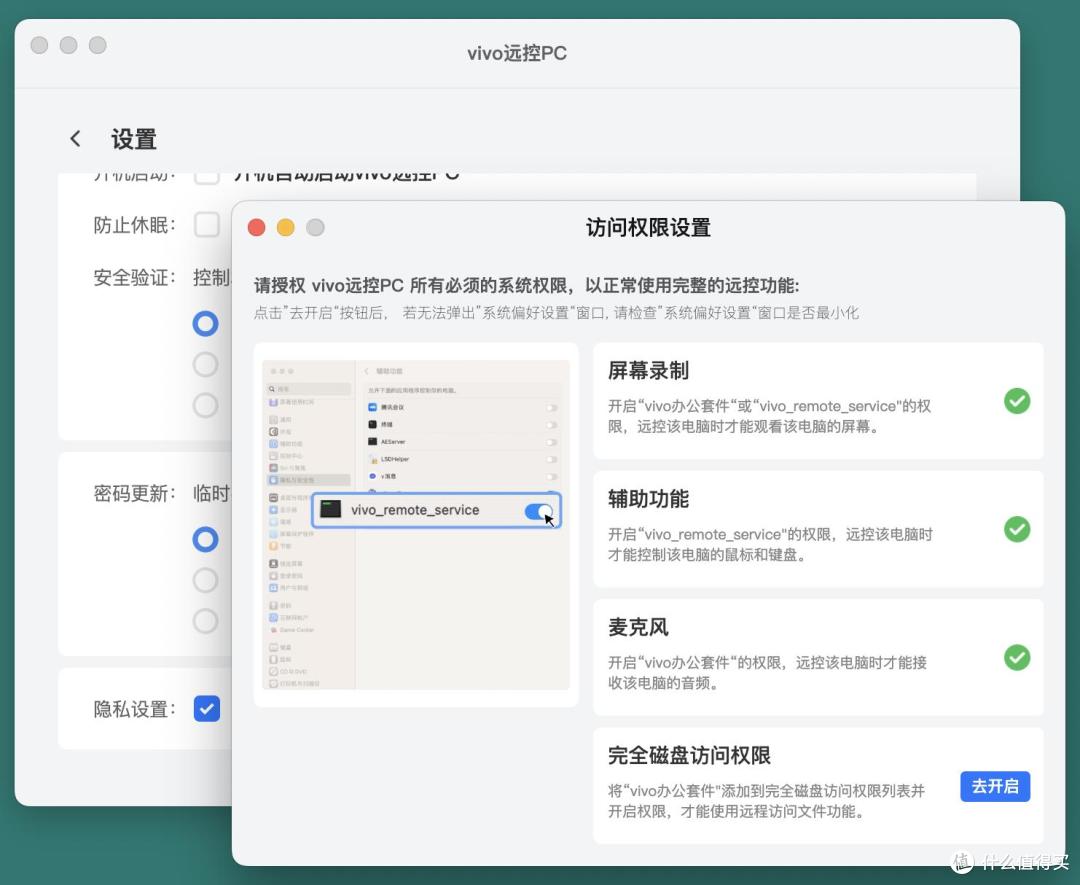Click the 完全磁盘访问权限 heading

(x=689, y=756)
